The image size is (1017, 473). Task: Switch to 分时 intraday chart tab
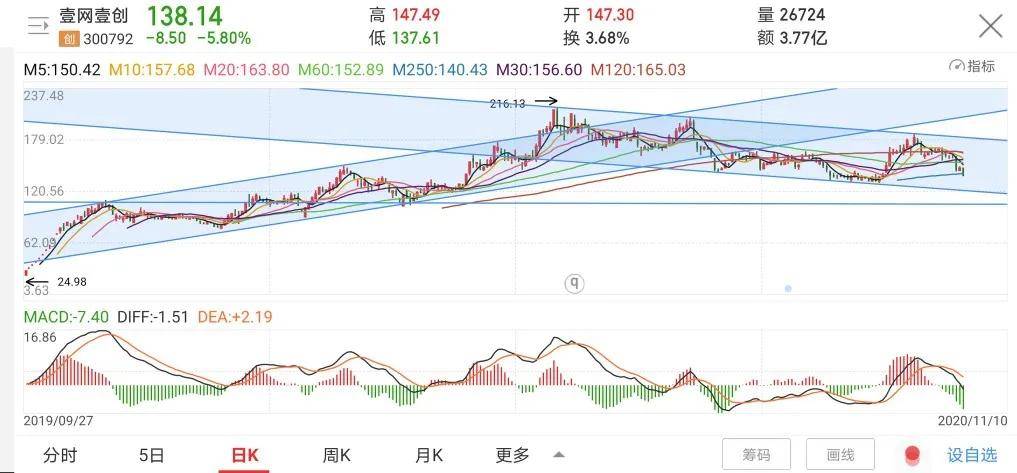[59, 455]
